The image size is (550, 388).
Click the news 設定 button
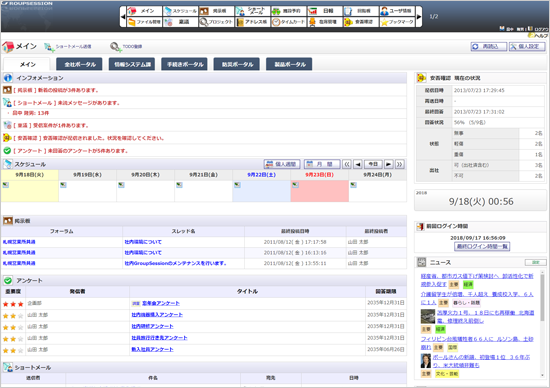535,262
